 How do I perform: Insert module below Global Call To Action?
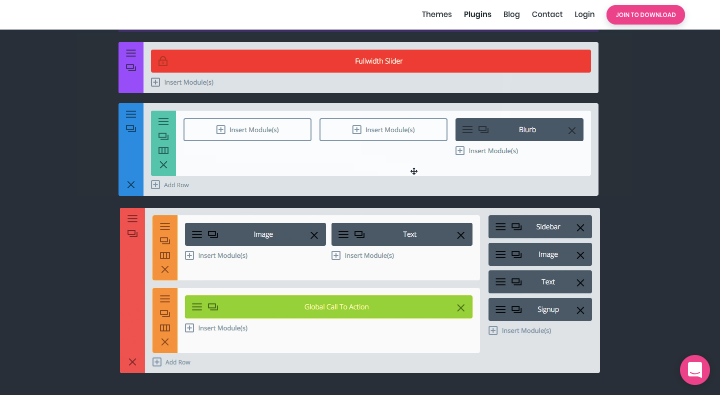[216, 328]
